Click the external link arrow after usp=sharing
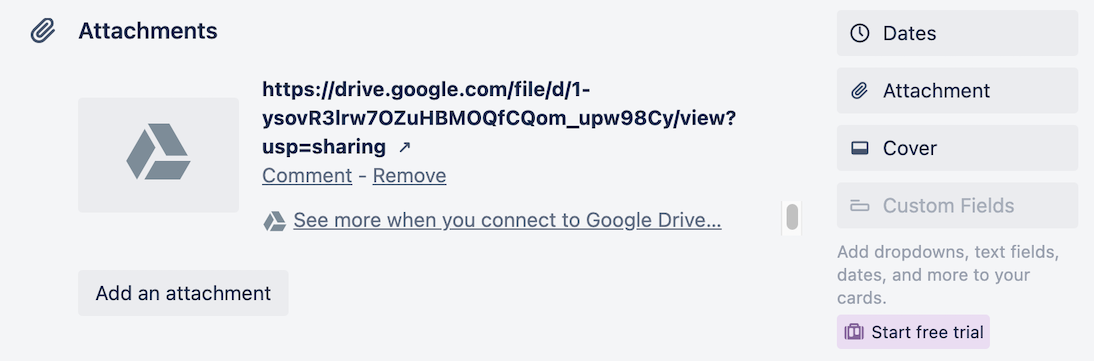This screenshot has height=361, width=1094. tap(404, 147)
